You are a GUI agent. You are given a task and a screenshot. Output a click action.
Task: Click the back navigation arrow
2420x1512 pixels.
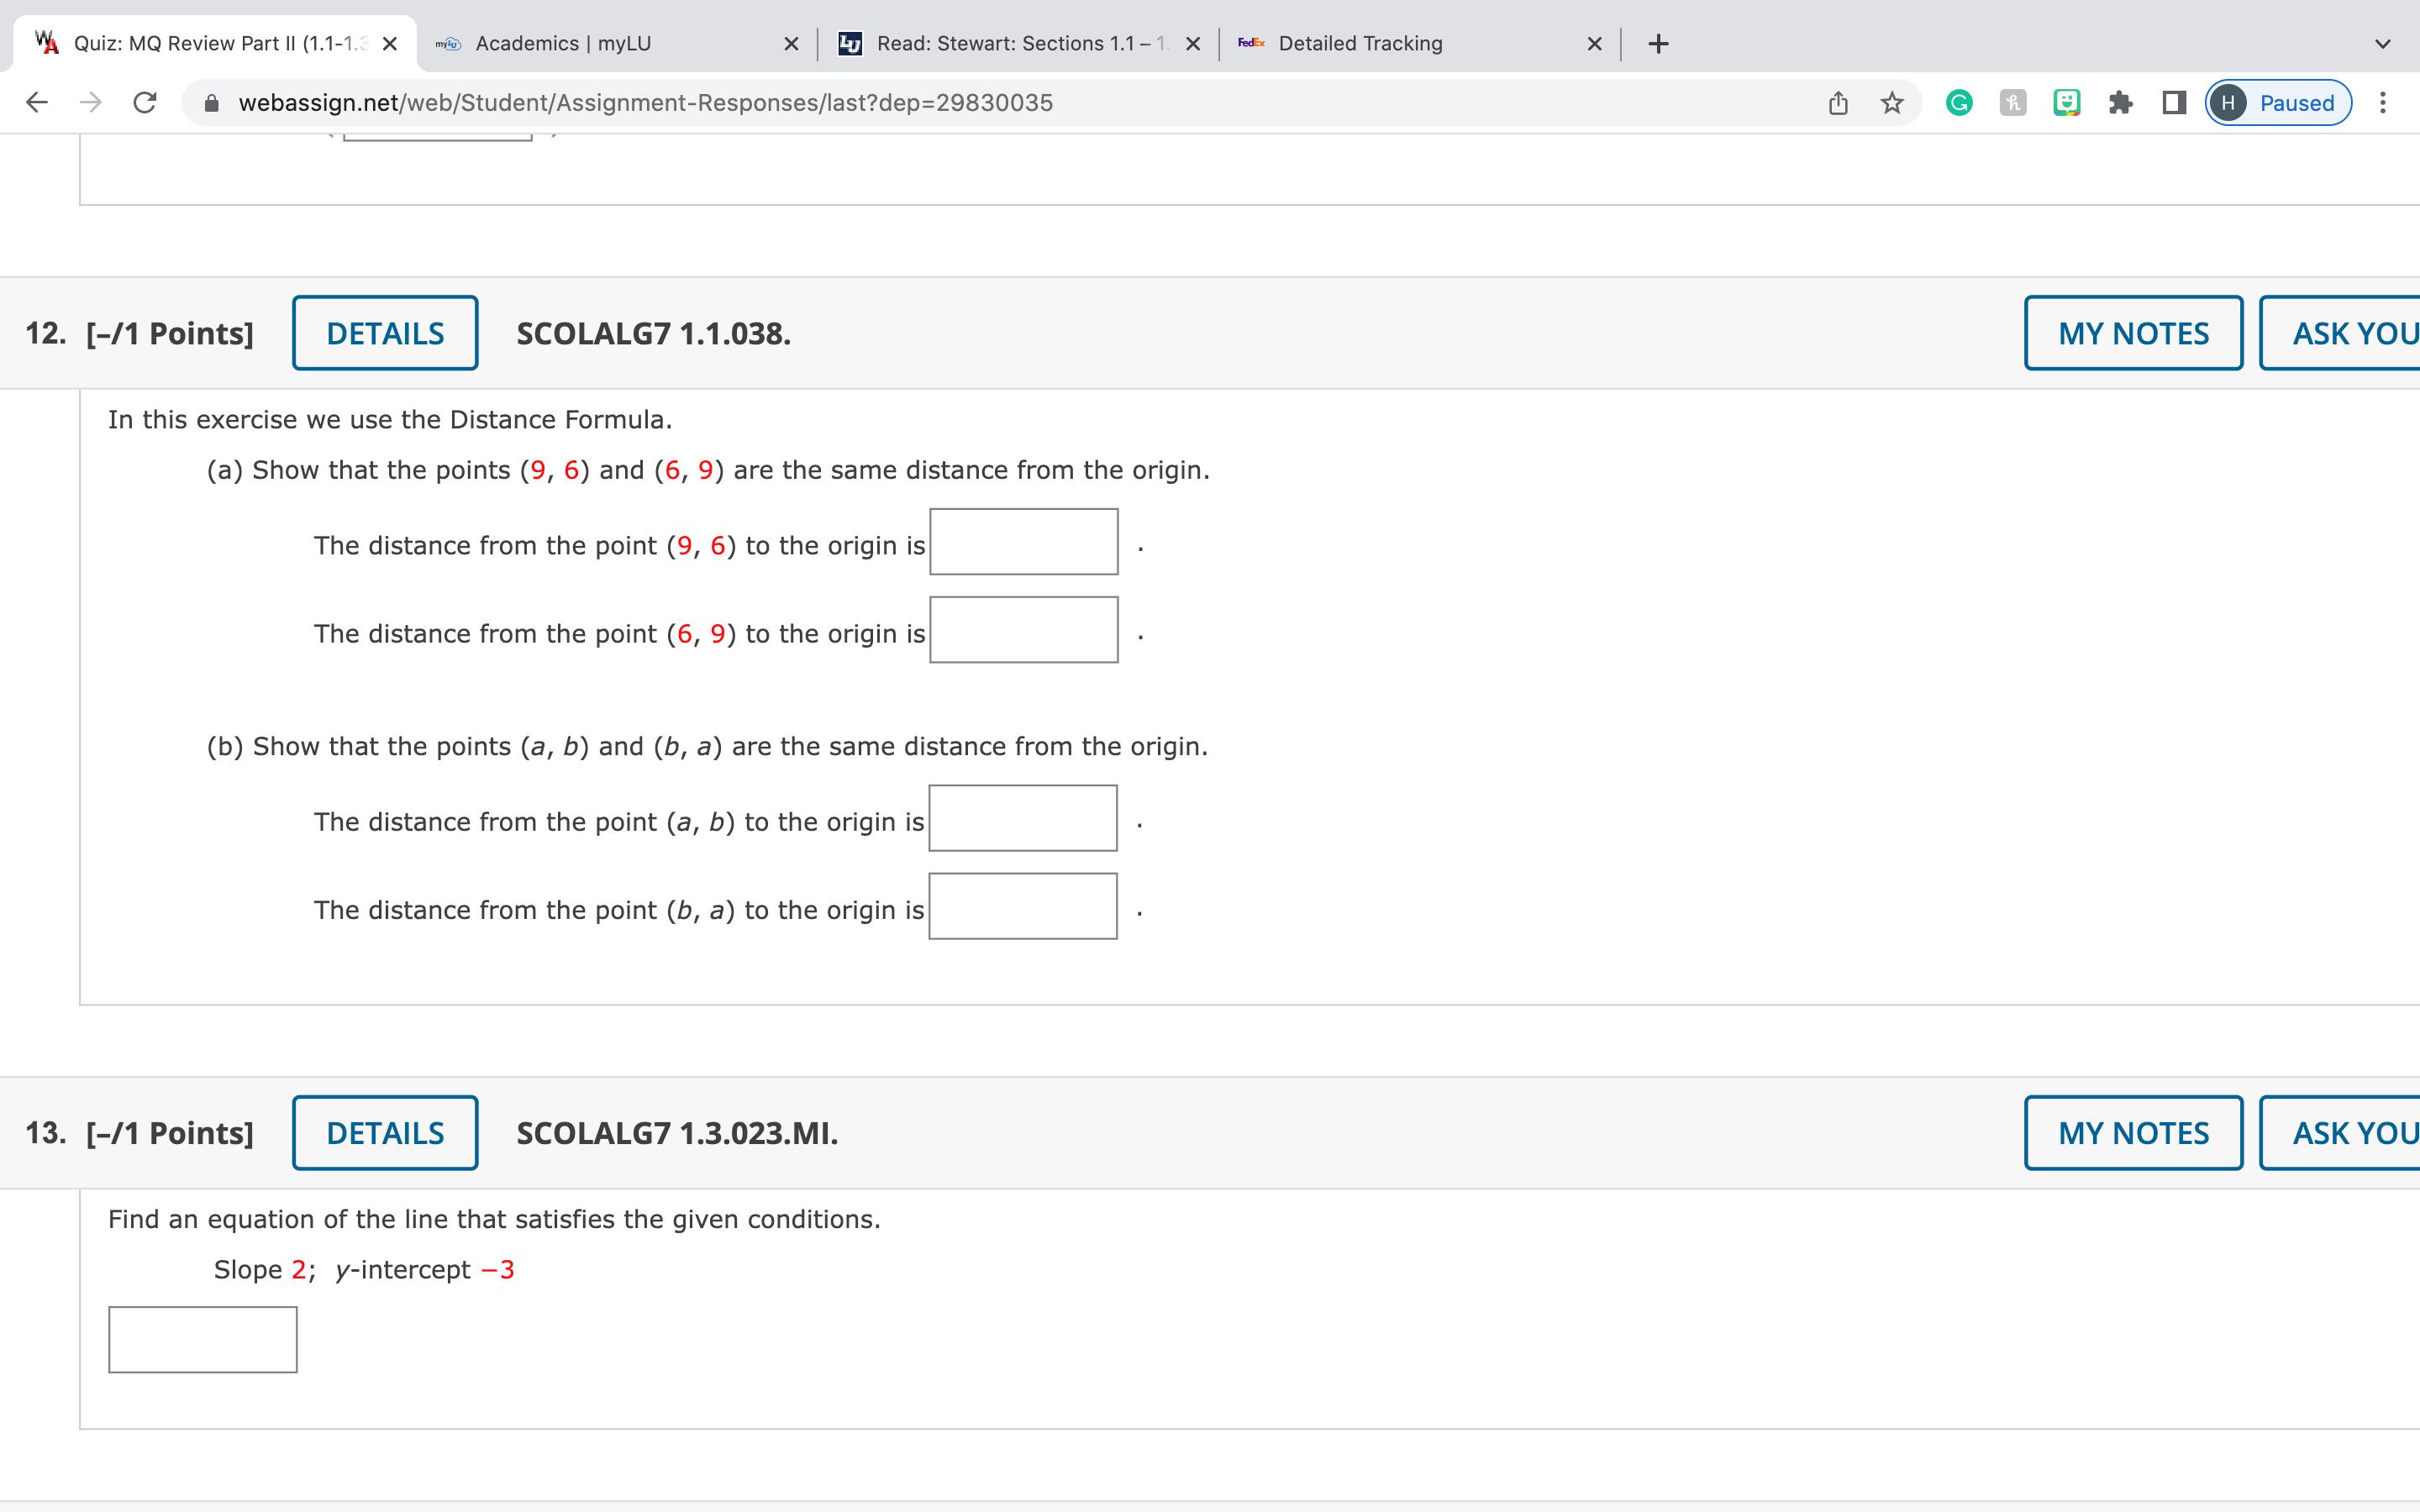[36, 102]
